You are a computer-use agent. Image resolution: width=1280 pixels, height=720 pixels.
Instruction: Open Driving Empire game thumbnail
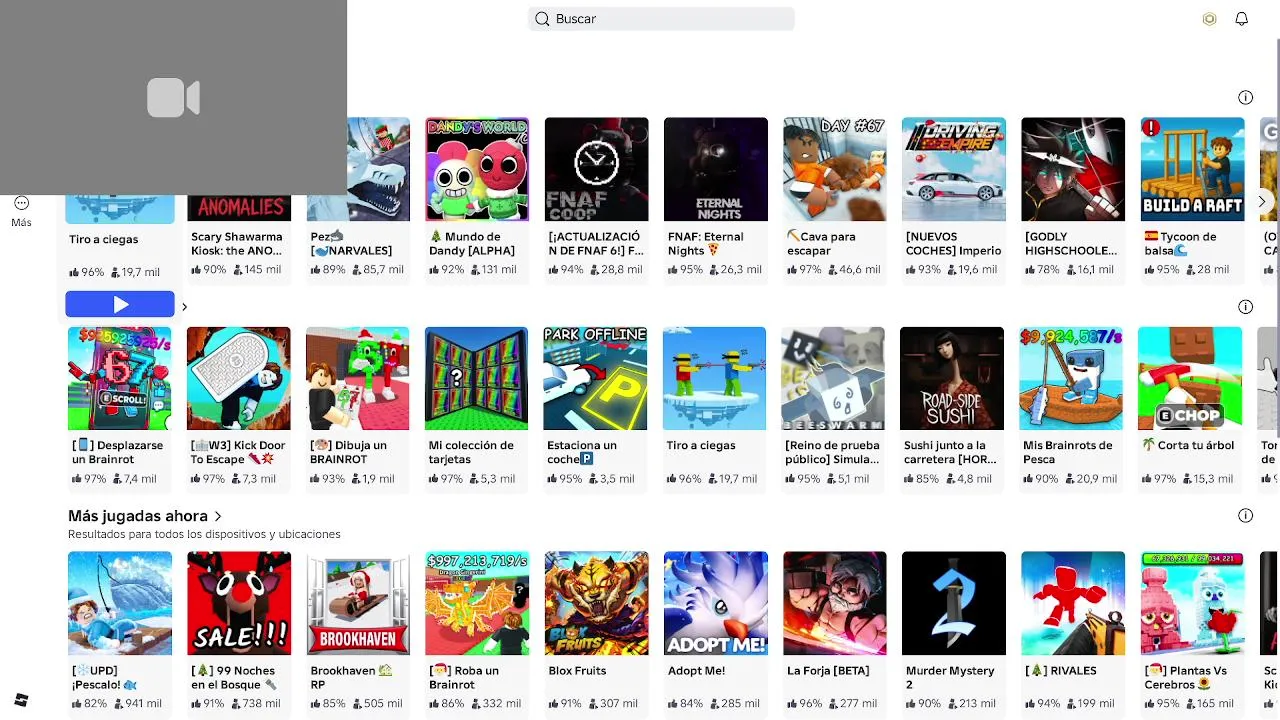[x=954, y=169]
